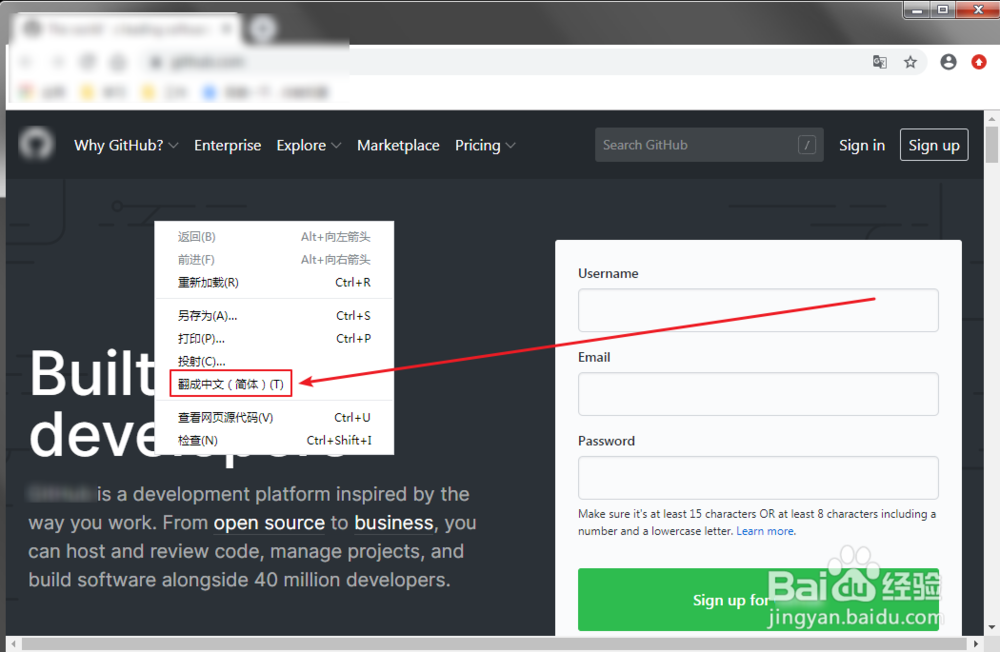Choose 另存为(A)... from the context menu
The height and width of the screenshot is (652, 1000).
pyautogui.click(x=274, y=316)
